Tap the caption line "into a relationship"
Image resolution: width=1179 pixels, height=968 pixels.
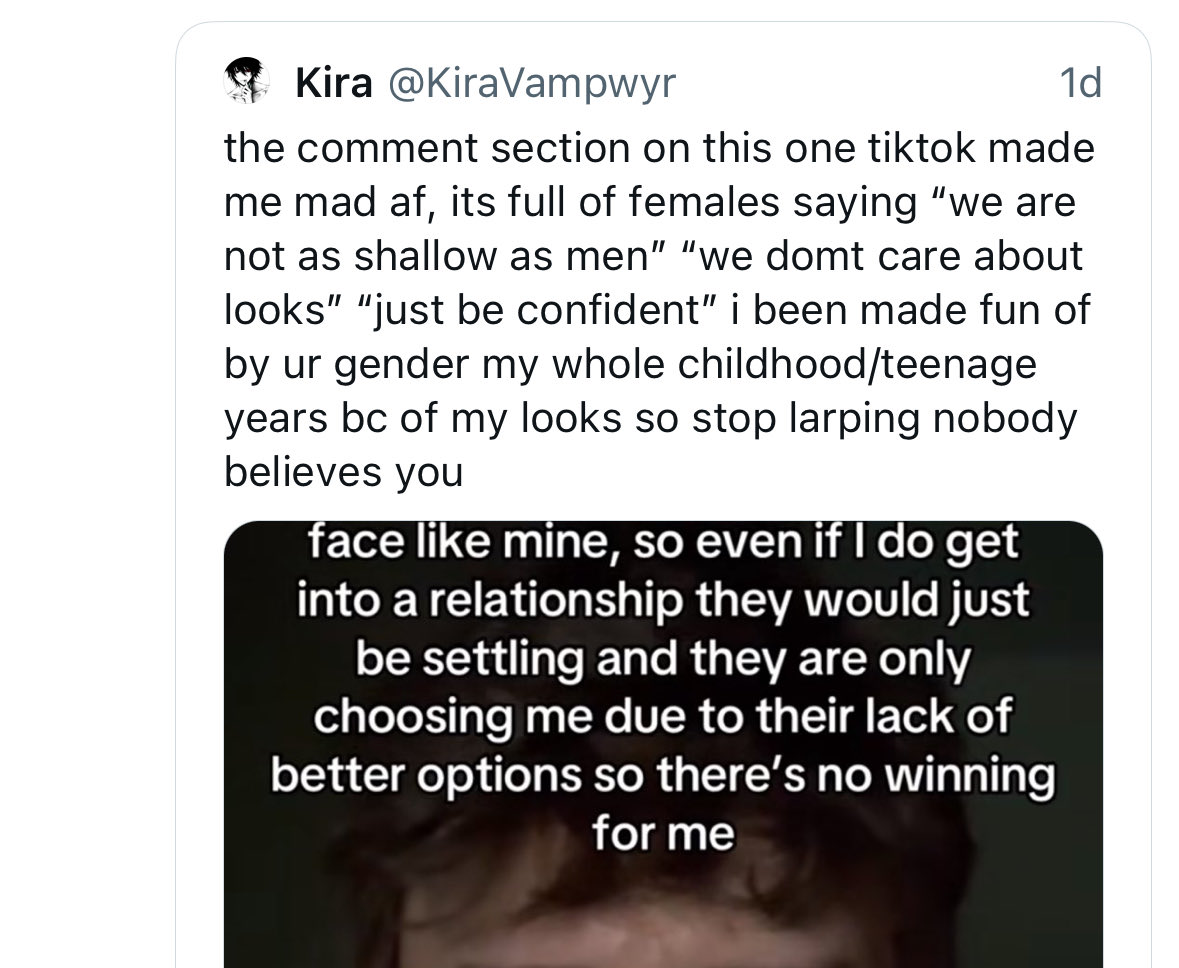pyautogui.click(x=663, y=600)
